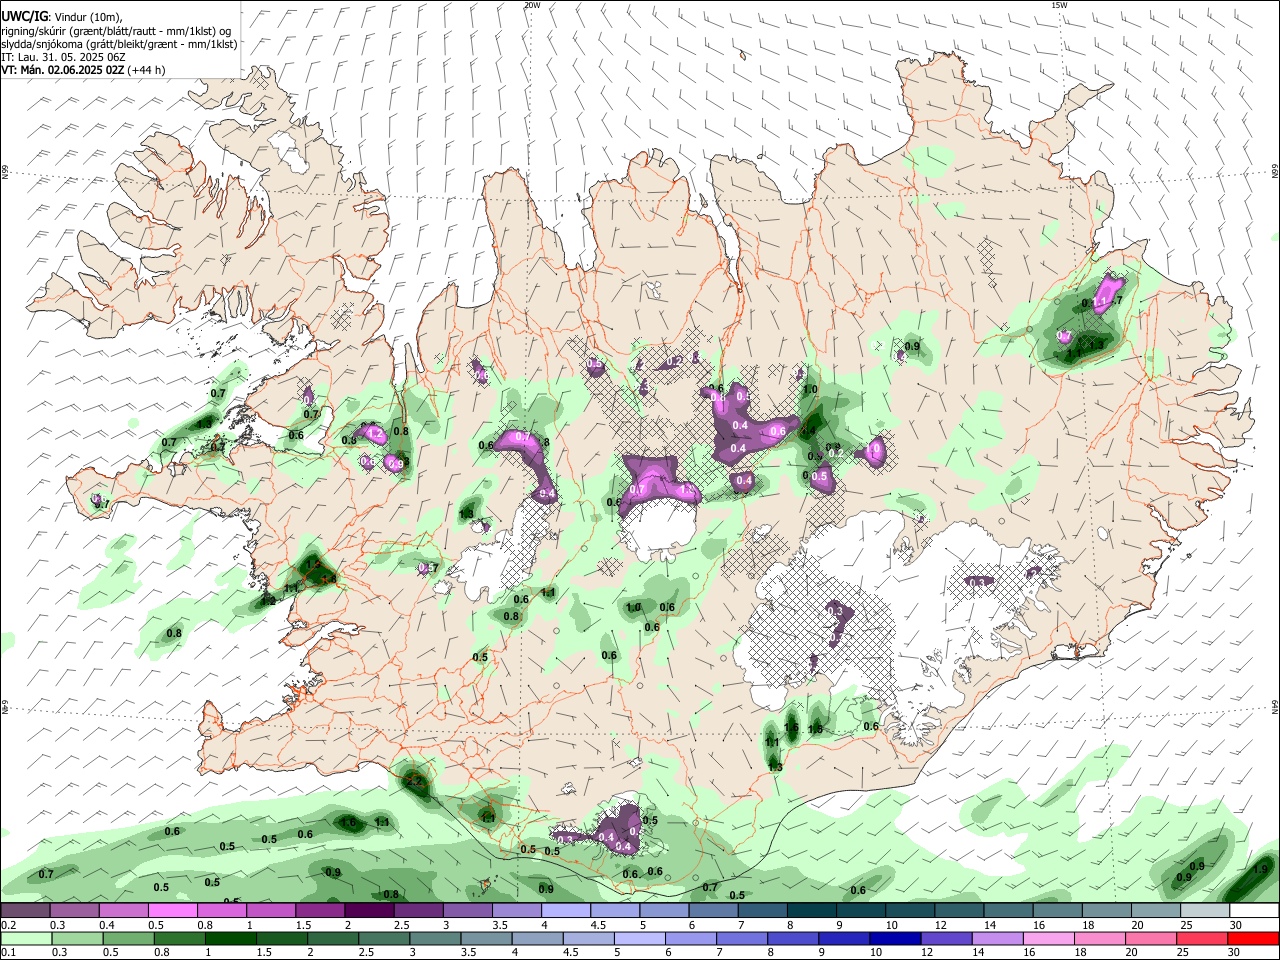Select pale lavender snow swatch for 4 to 4.5
The width and height of the screenshot is (1280, 960).
point(565,910)
